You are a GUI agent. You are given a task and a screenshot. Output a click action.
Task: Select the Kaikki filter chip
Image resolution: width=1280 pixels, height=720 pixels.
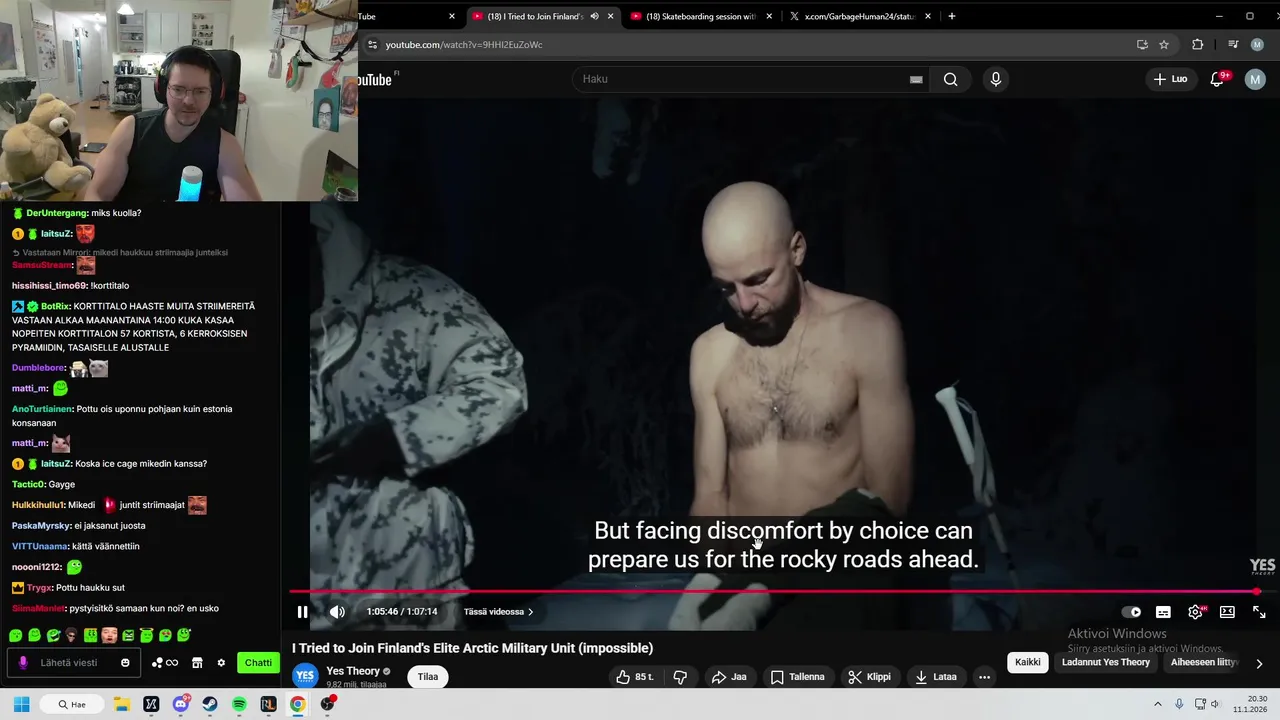point(1028,662)
